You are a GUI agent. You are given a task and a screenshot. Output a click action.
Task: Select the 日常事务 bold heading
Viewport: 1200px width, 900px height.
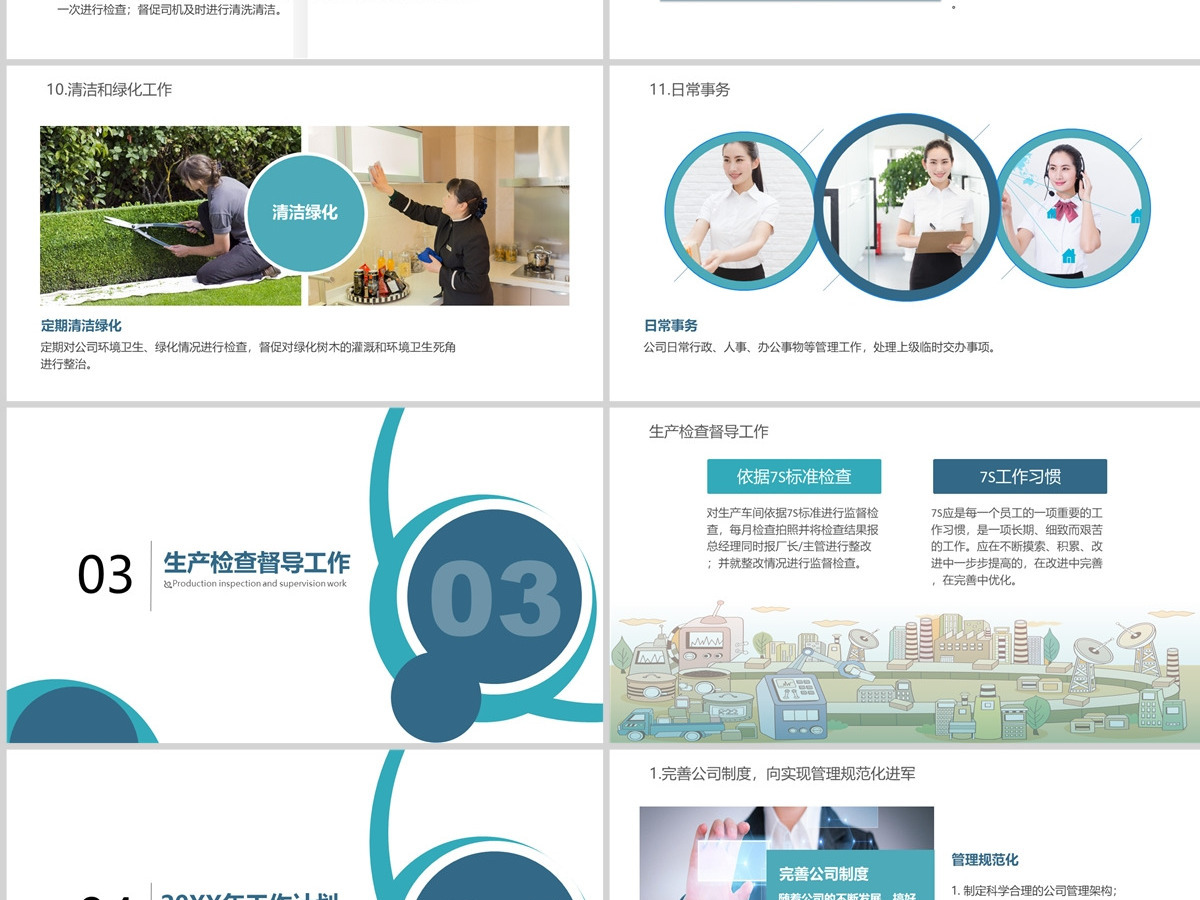point(671,326)
